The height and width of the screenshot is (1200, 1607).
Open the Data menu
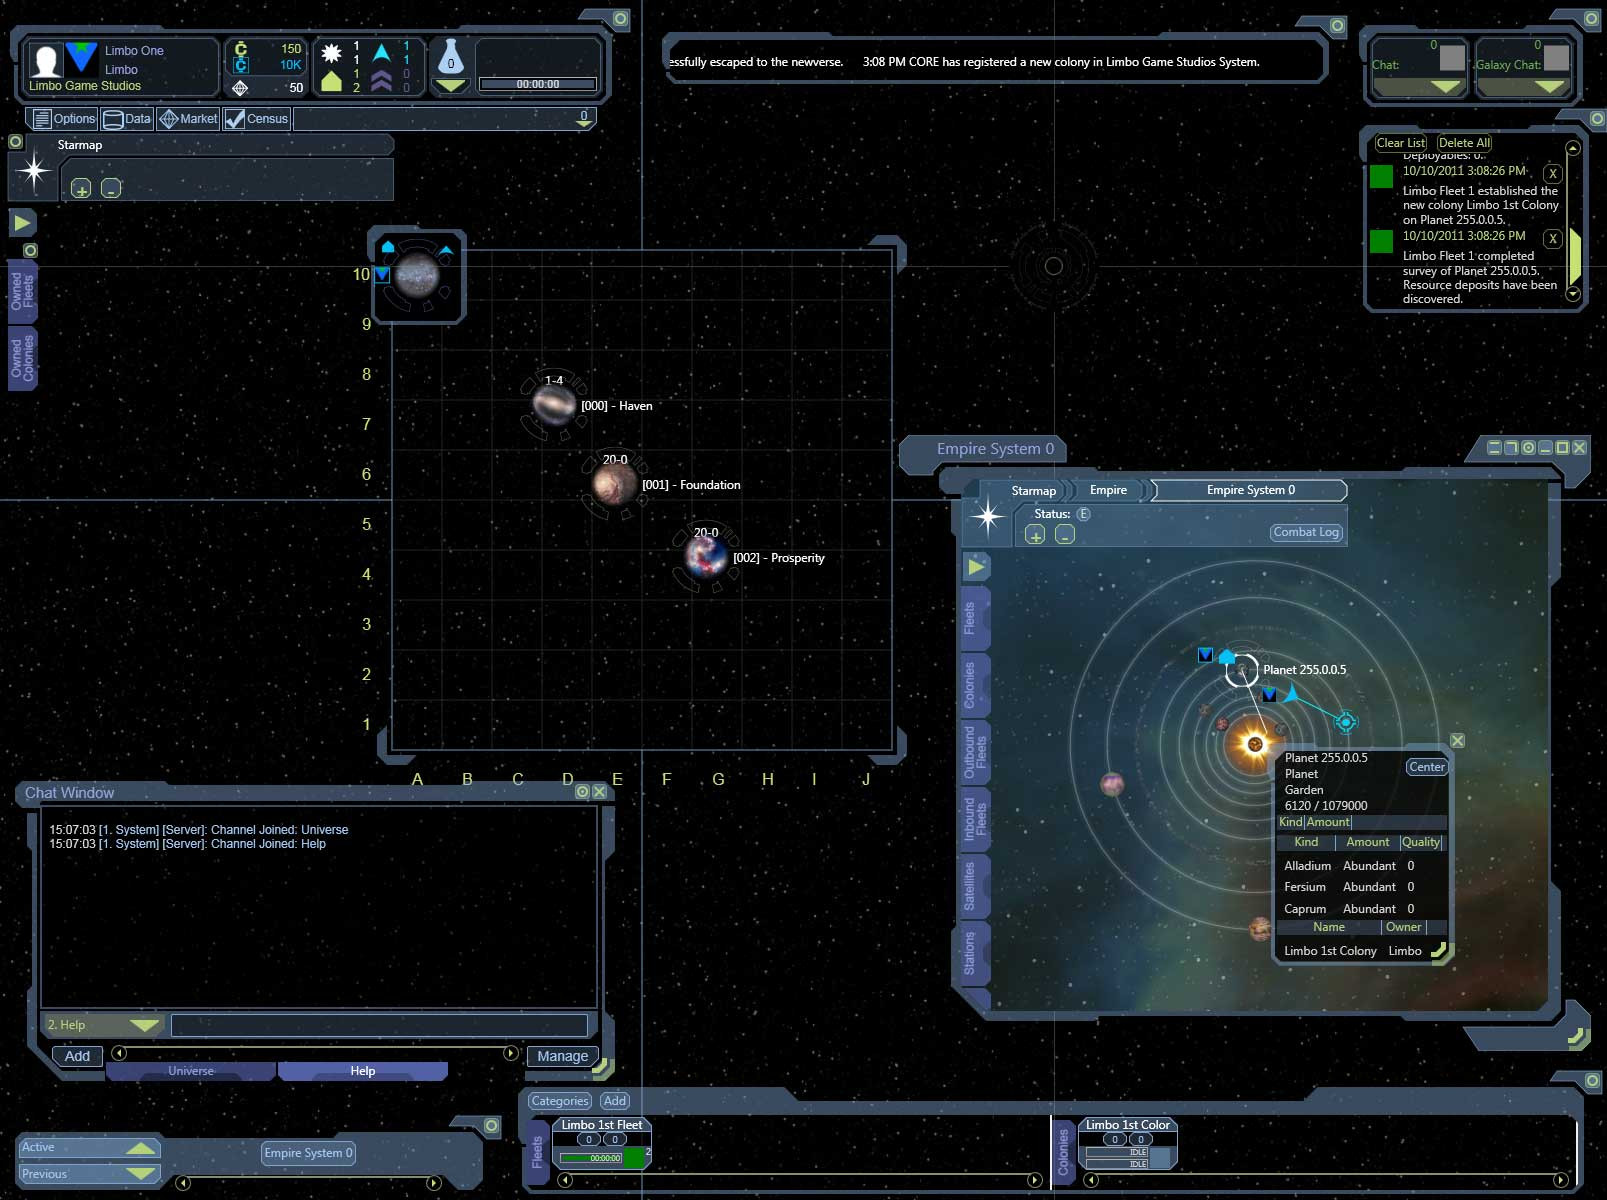click(127, 119)
